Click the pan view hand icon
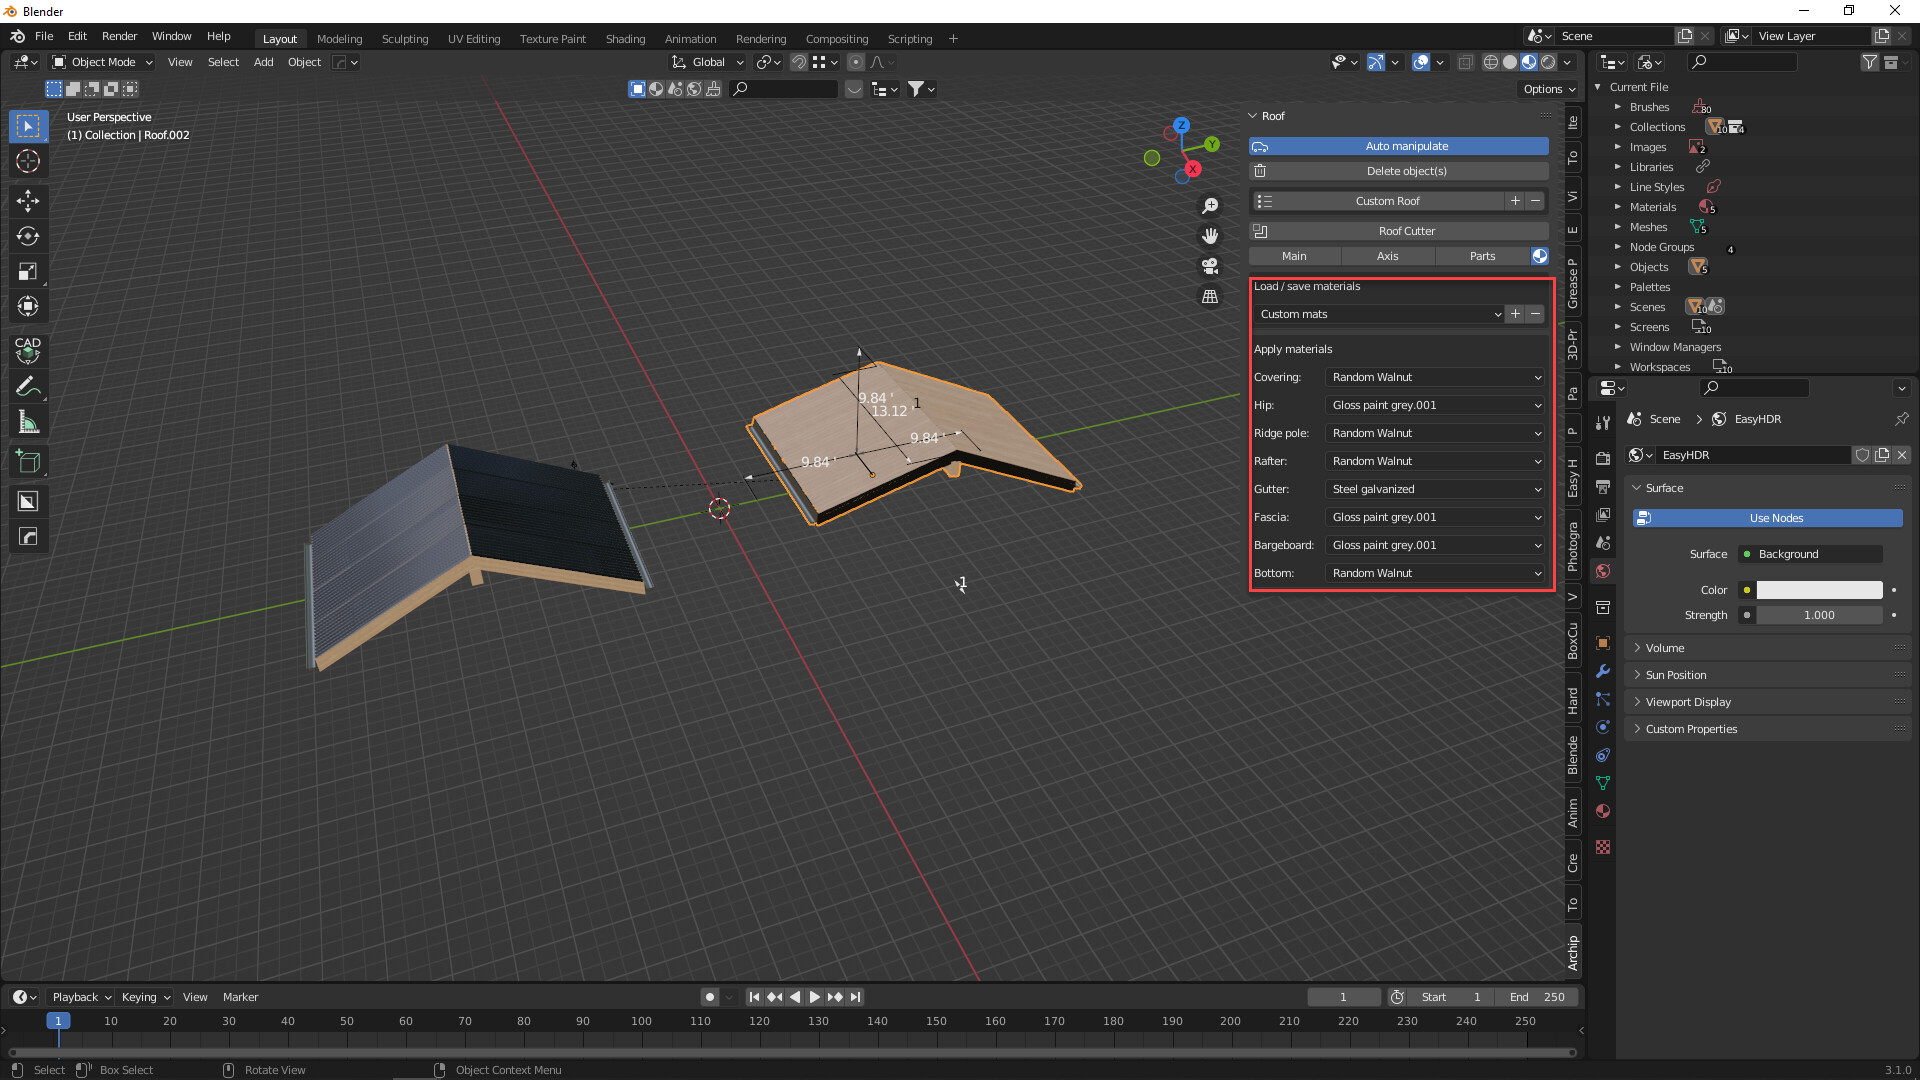 point(1210,236)
